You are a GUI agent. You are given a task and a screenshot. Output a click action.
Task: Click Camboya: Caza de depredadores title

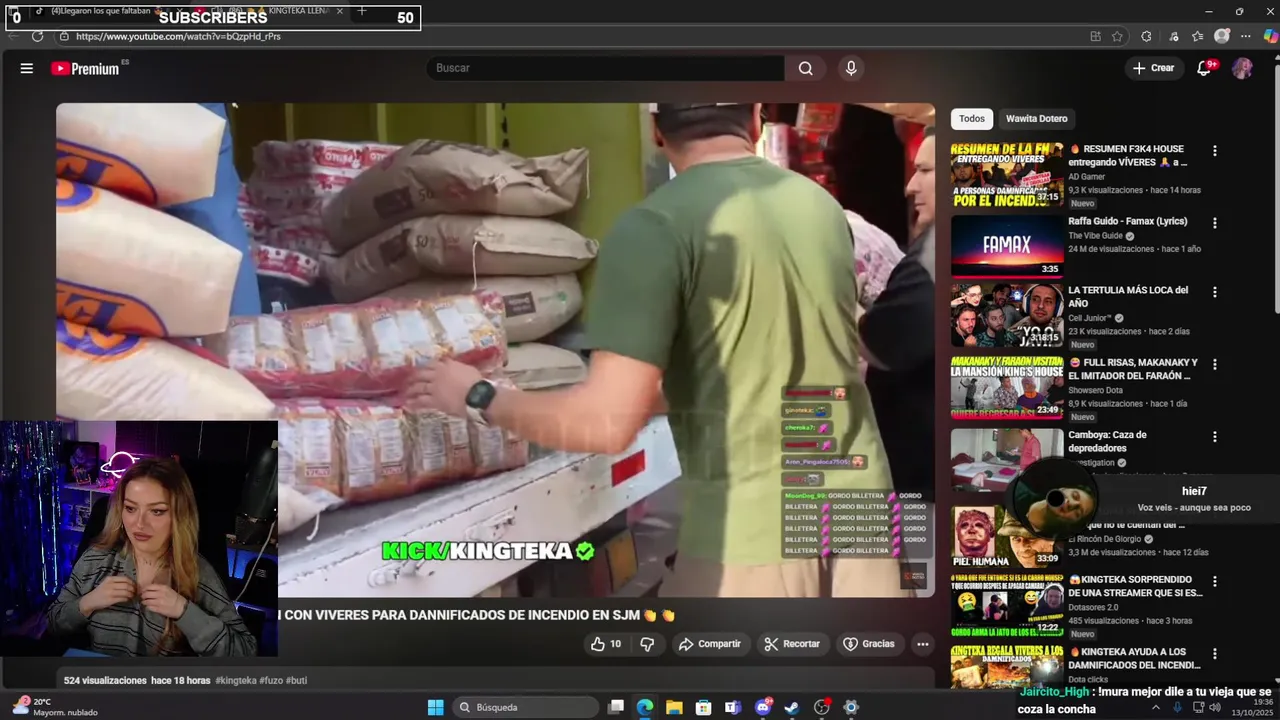pyautogui.click(x=1107, y=441)
